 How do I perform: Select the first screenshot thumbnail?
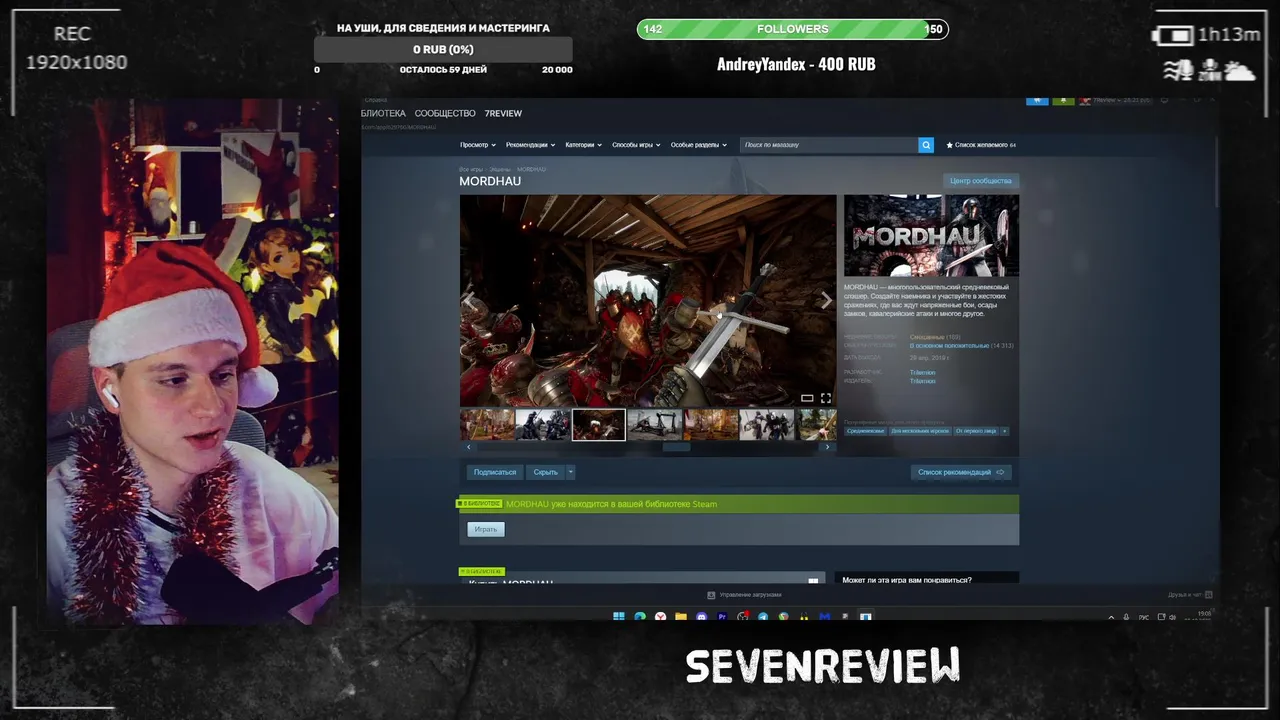point(487,425)
